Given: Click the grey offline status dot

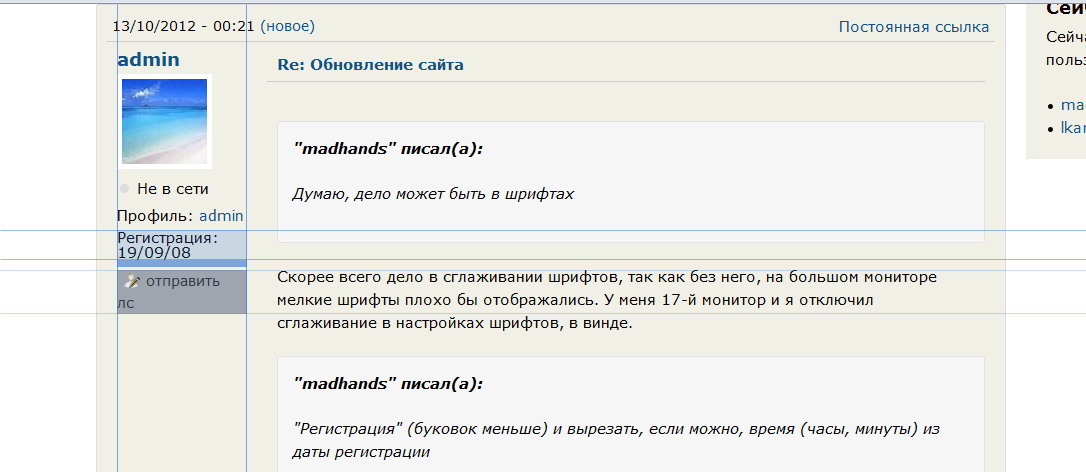Looking at the screenshot, I should [124, 189].
